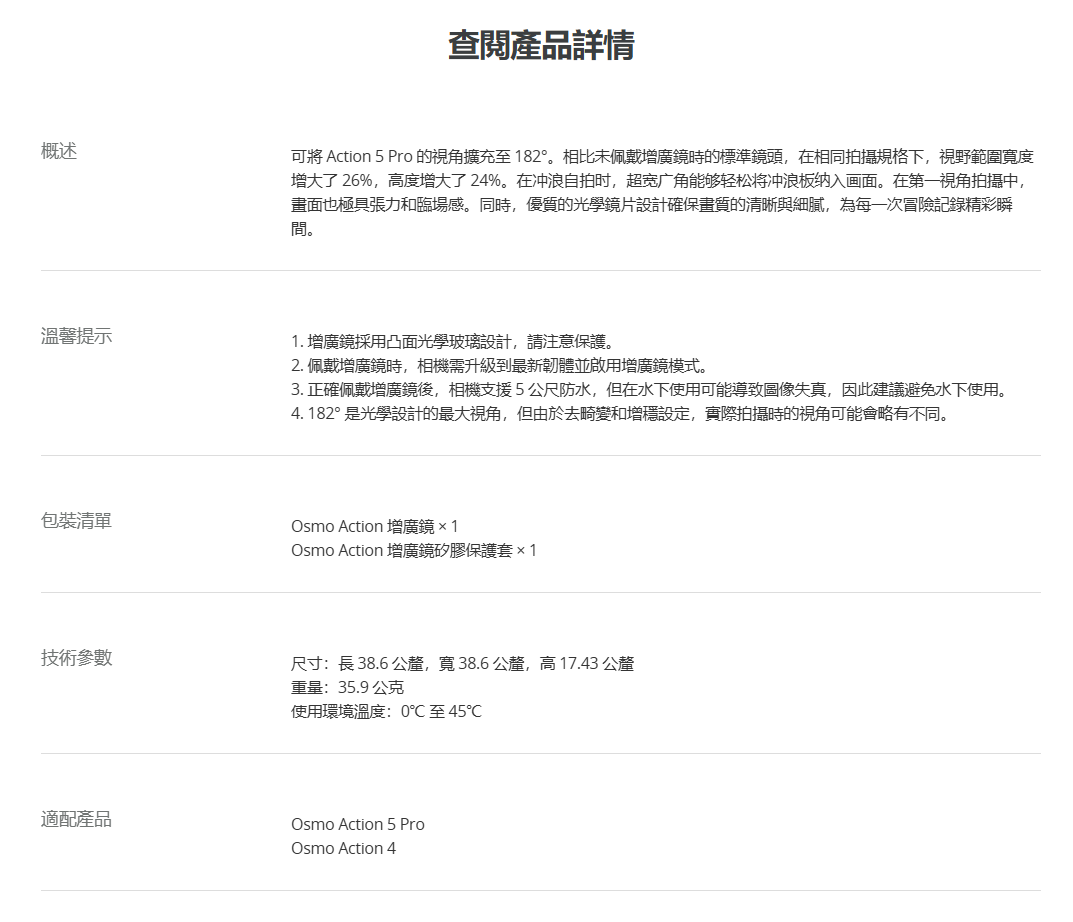Open Osmo Action 5 Pro under 適配產品
1073x922 pixels.
pyautogui.click(x=358, y=825)
